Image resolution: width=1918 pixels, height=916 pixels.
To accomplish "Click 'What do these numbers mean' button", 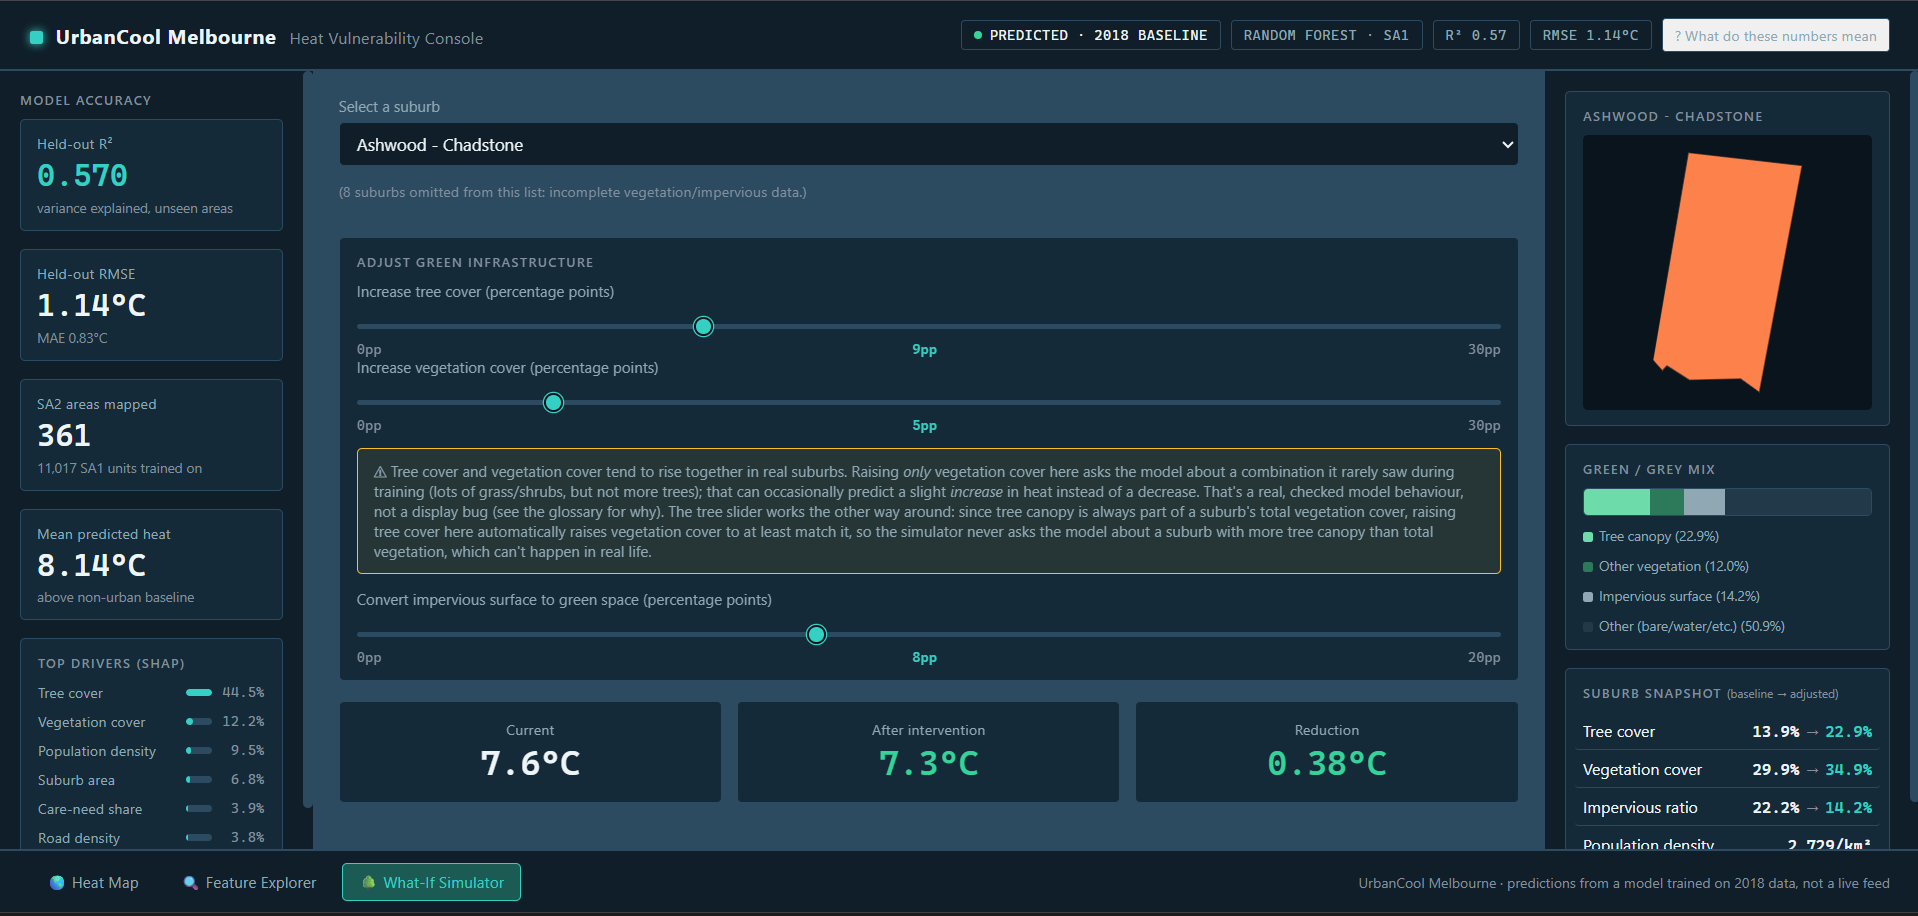I will 1776,35.
